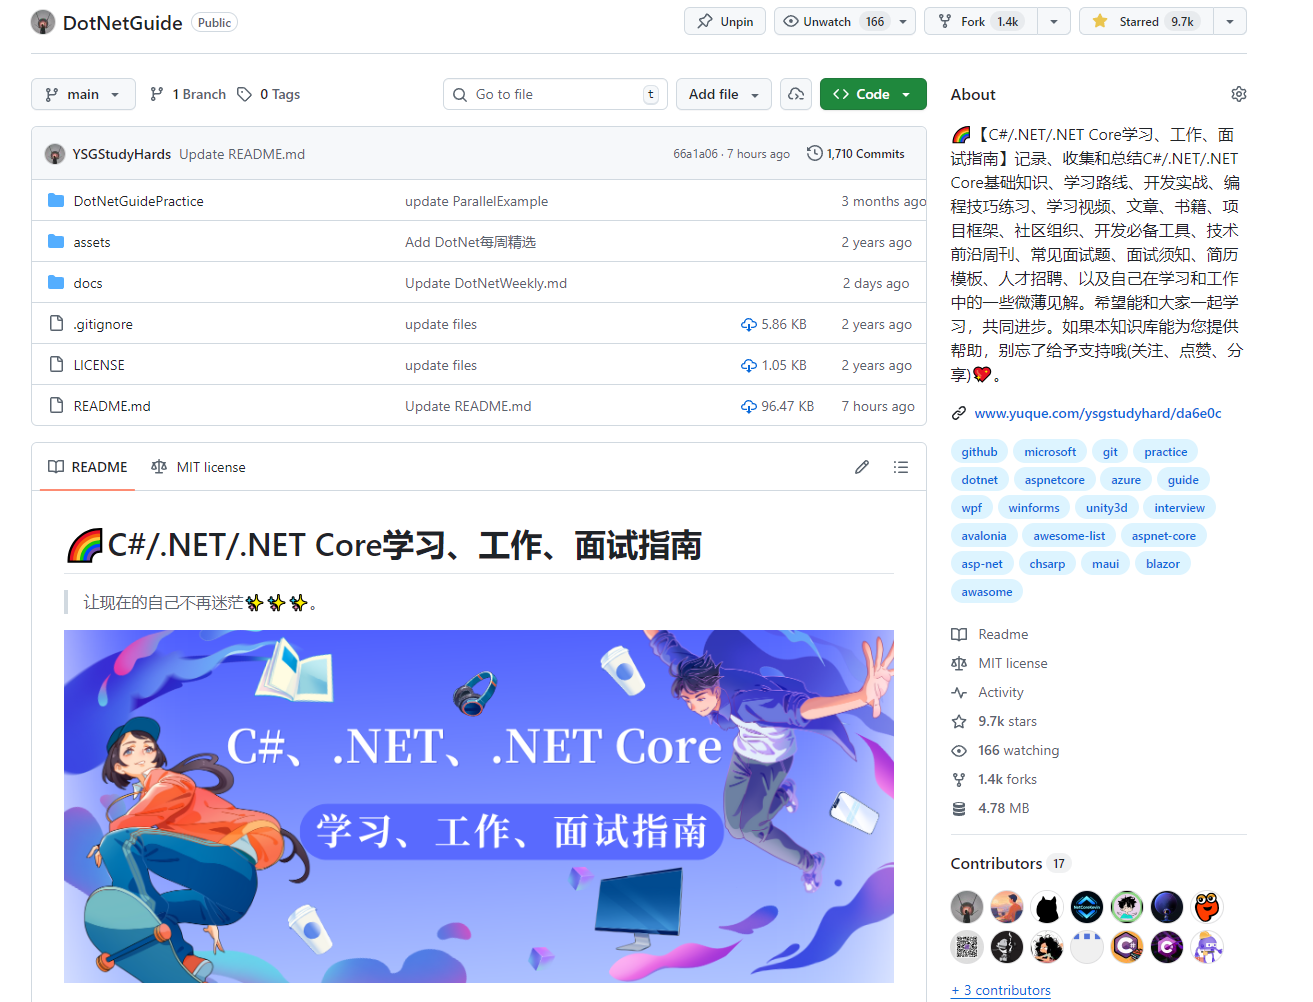Open the DotNetGuide repository title

click(x=123, y=22)
